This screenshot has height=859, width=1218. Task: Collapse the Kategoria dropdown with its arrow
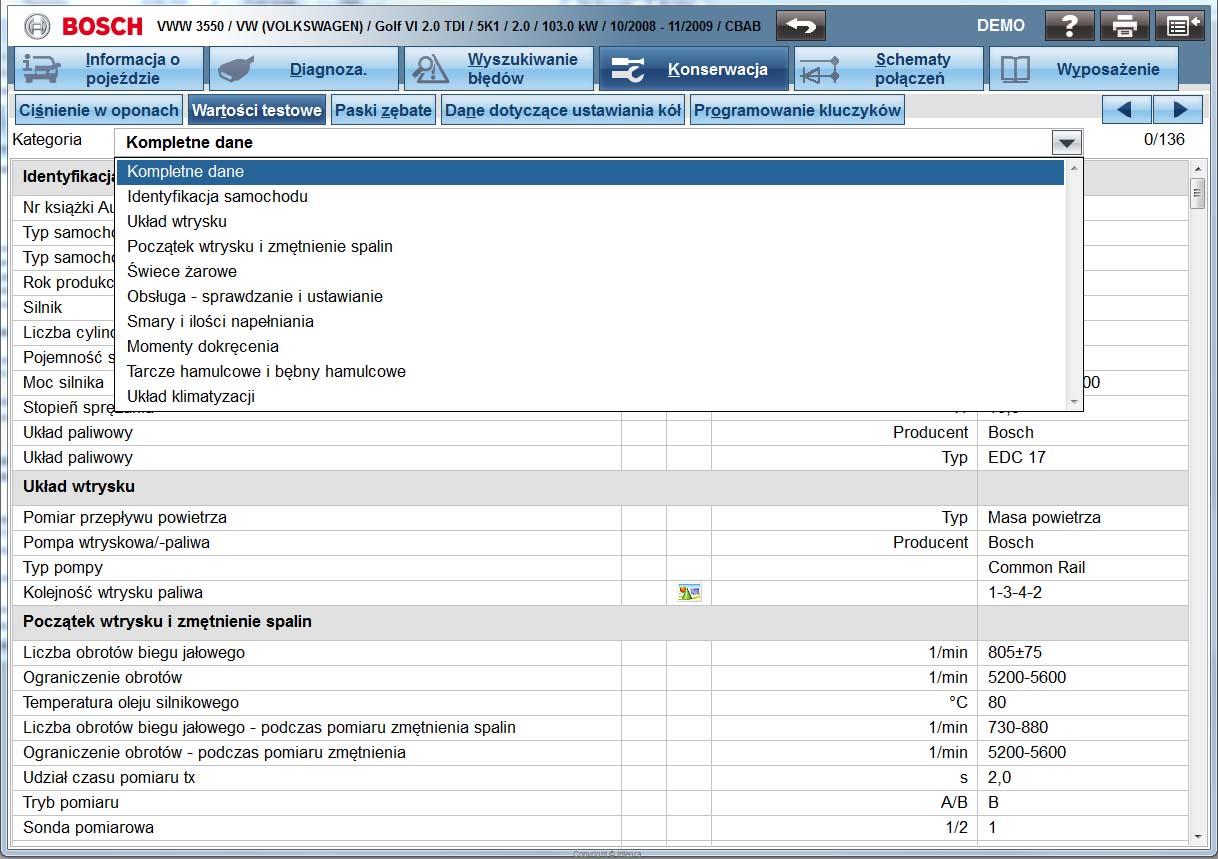pos(1067,142)
